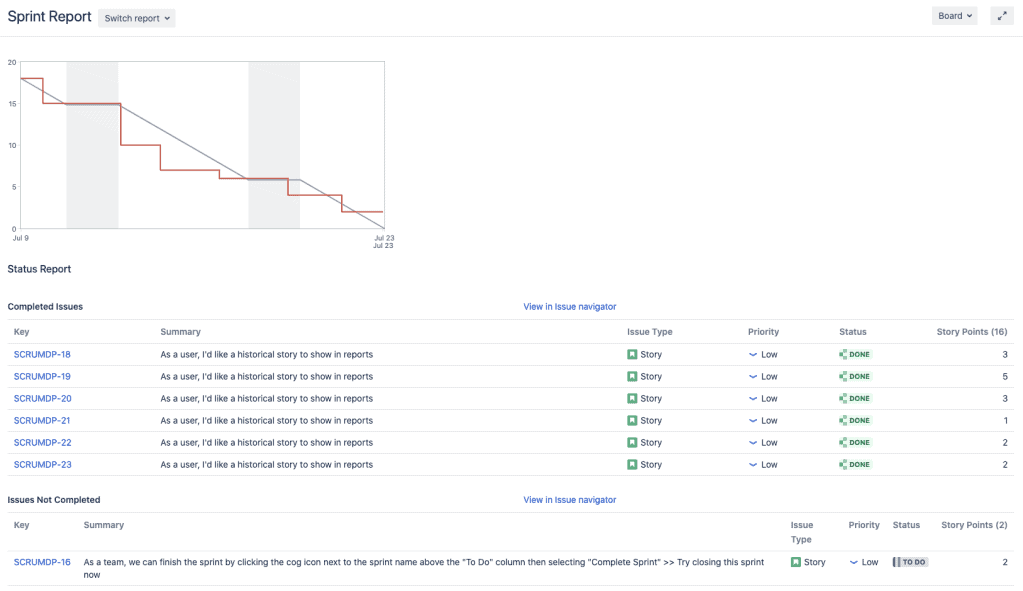View Issues Not Completed in Issue navigator

tap(569, 500)
